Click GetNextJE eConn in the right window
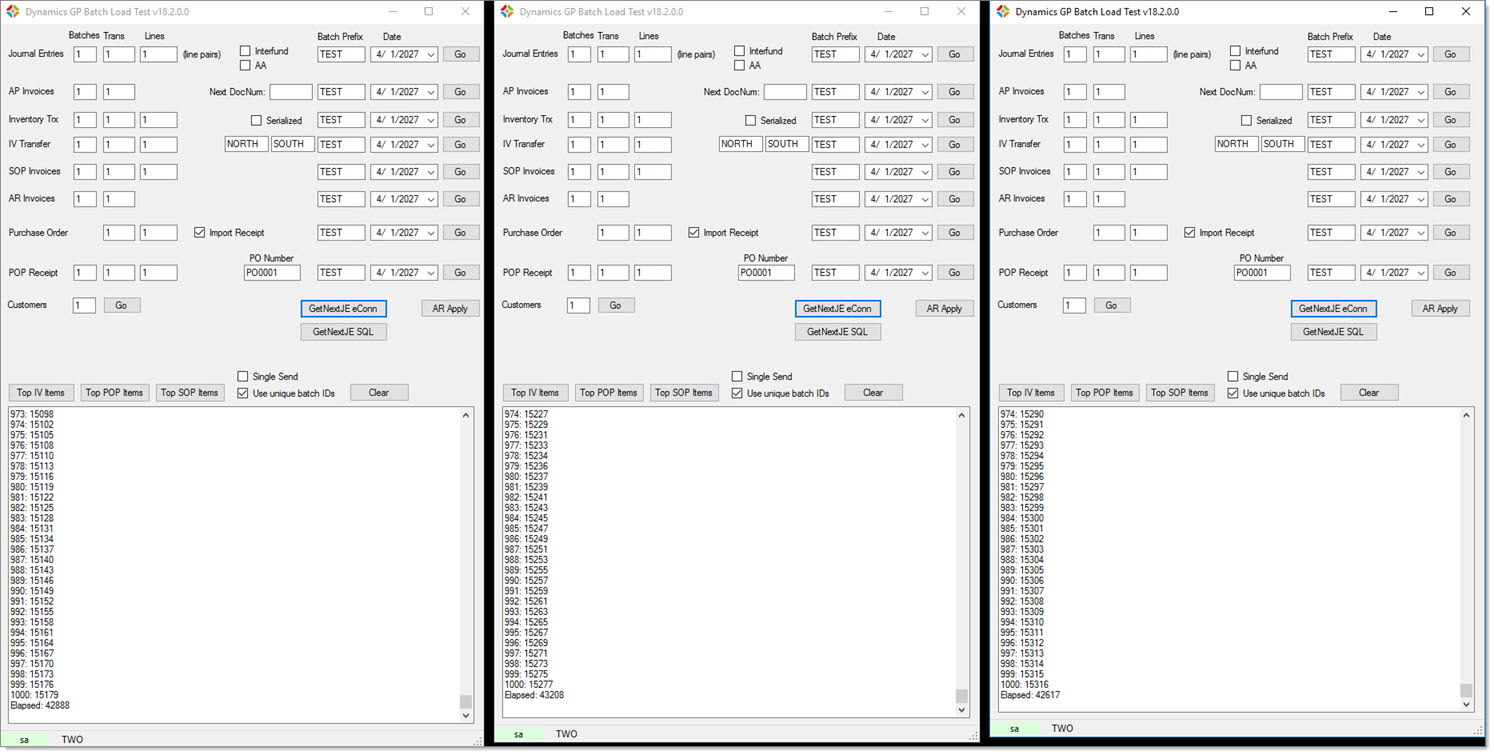Screen dimensions: 1494x755 (x=1334, y=309)
